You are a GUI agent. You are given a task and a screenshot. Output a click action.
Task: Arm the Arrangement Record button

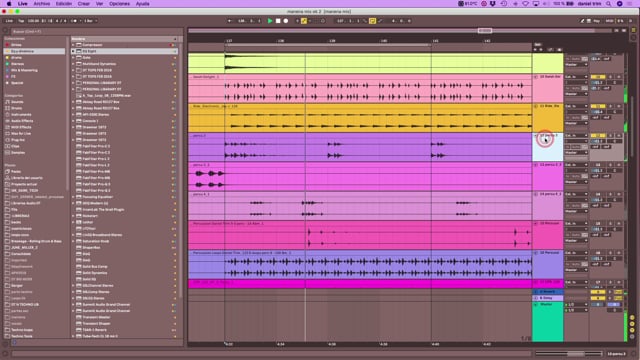tap(286, 21)
